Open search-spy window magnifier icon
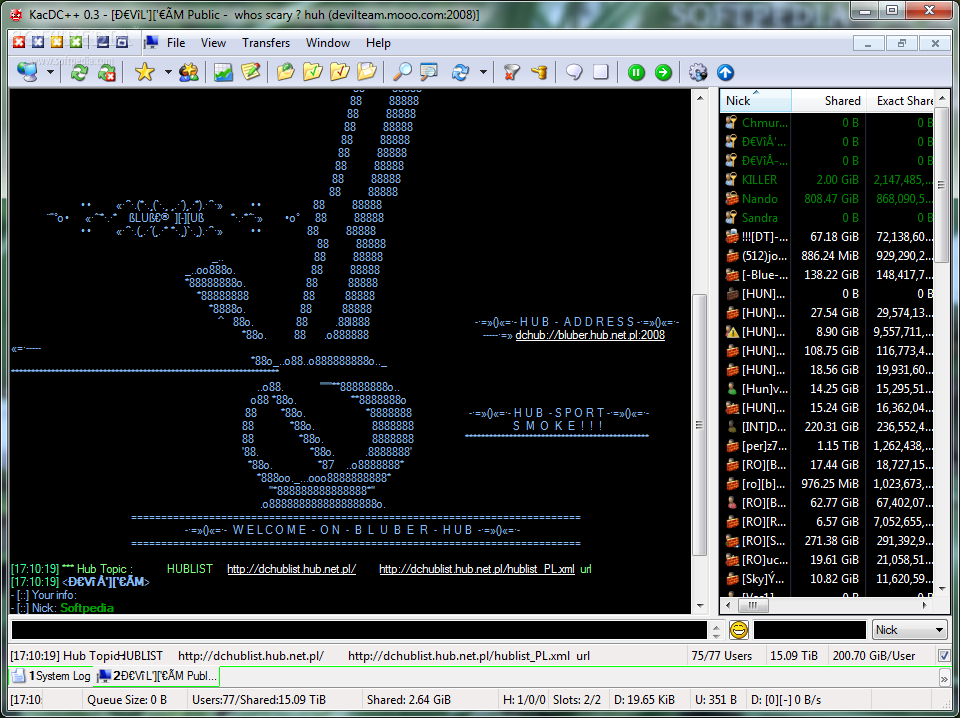Screen dimensions: 960x718 [429, 72]
